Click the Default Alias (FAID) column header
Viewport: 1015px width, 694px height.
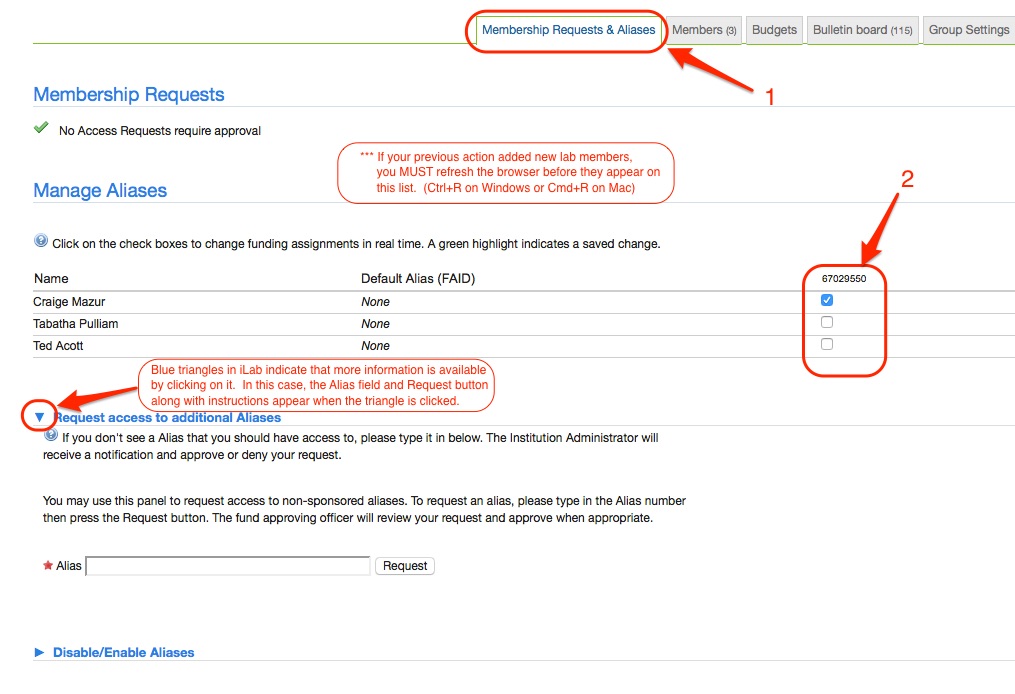pos(418,279)
